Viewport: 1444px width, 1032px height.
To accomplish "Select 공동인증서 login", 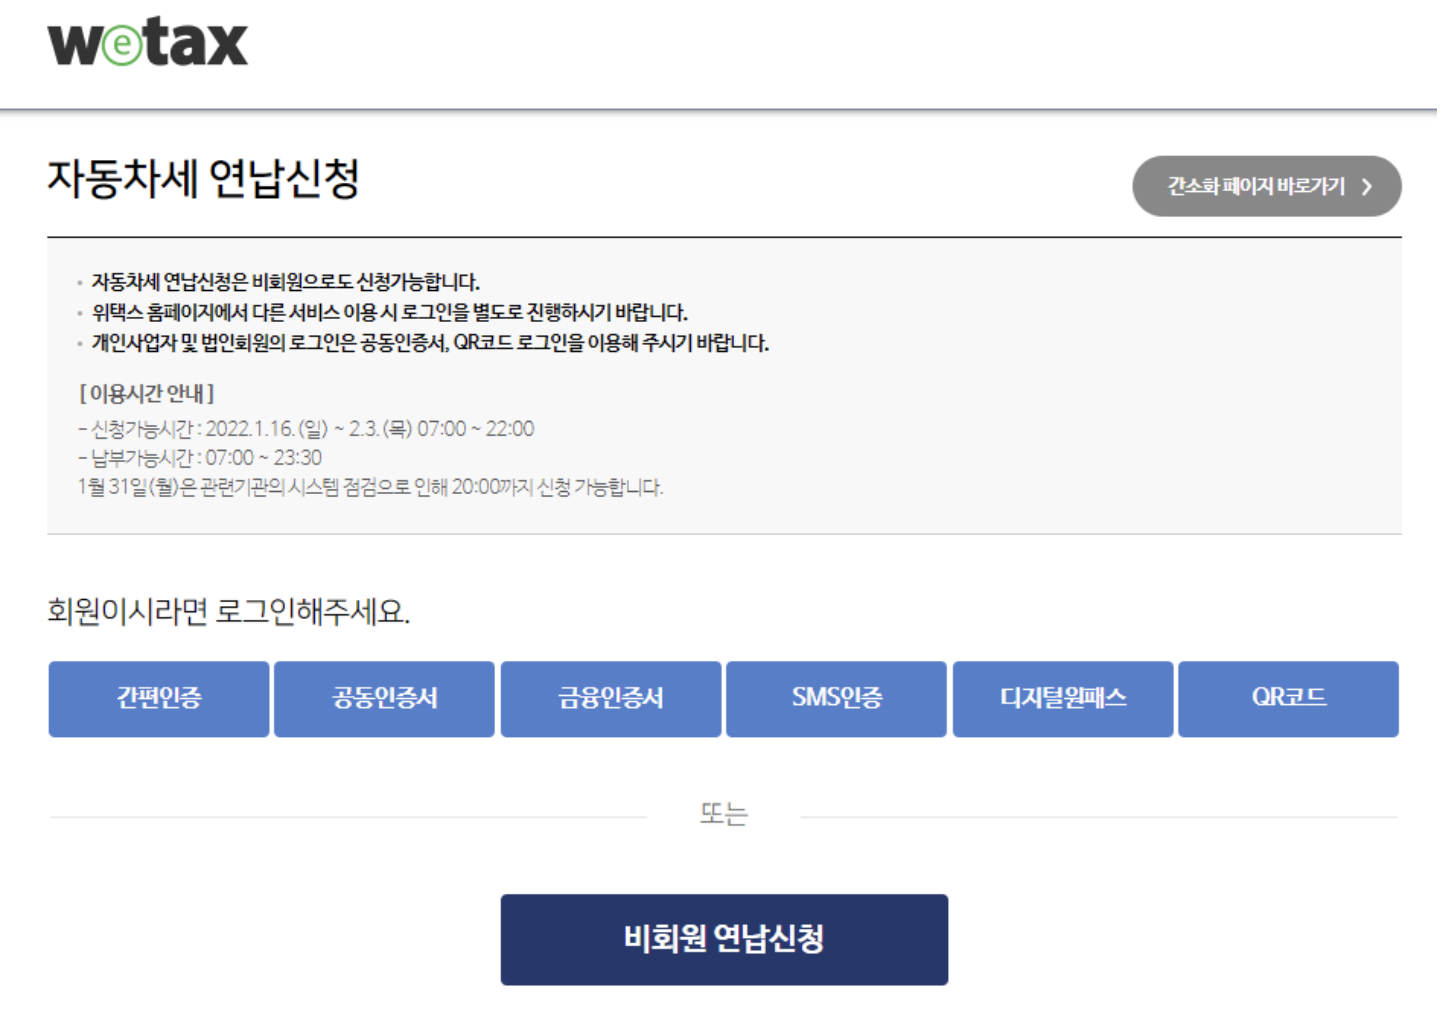I will (384, 698).
